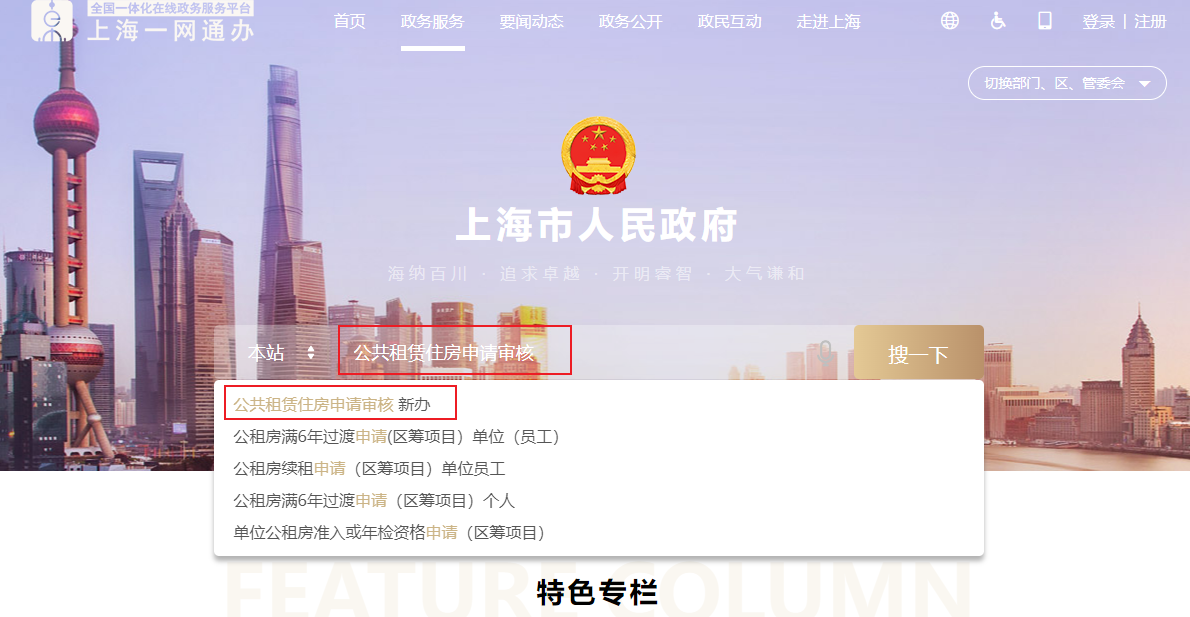Click the globe language icon
Image resolution: width=1190 pixels, height=617 pixels.
949,21
